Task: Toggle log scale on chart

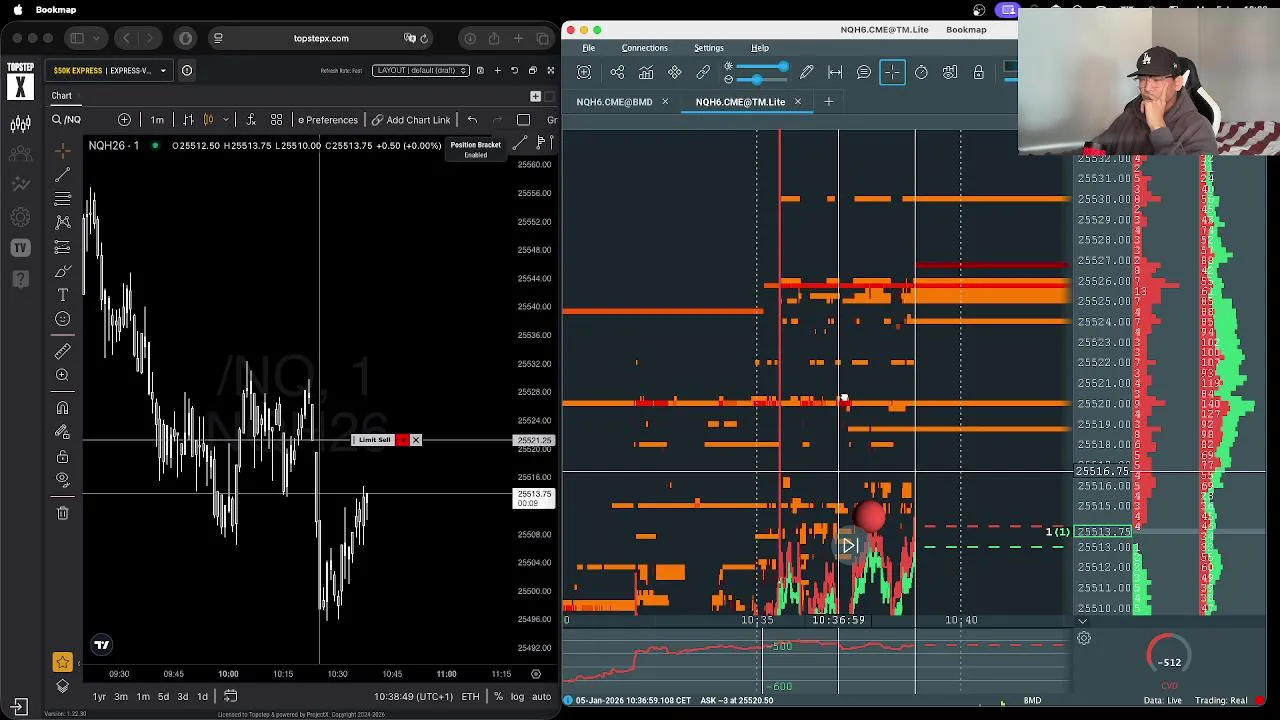Action: [x=517, y=697]
